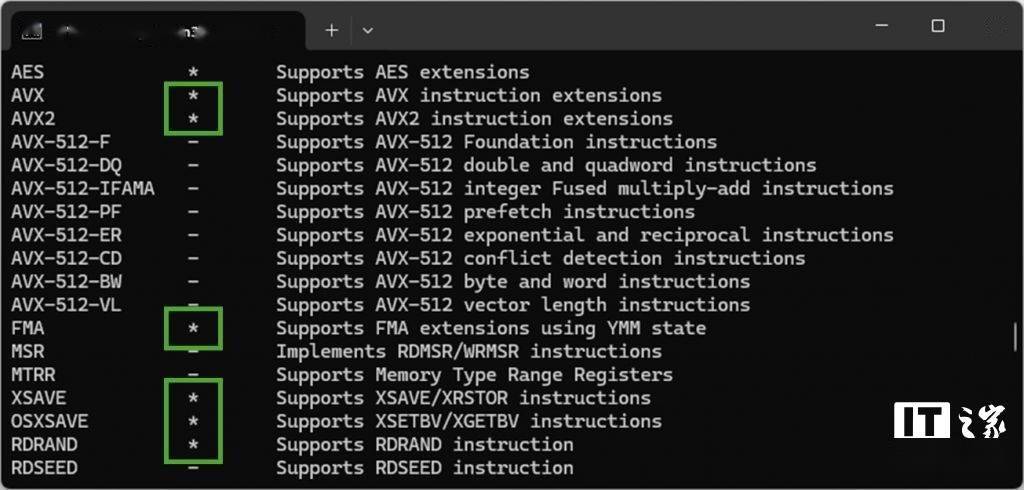Close the terminal window
Viewport: 1024px width, 490px height.
pyautogui.click(x=995, y=26)
